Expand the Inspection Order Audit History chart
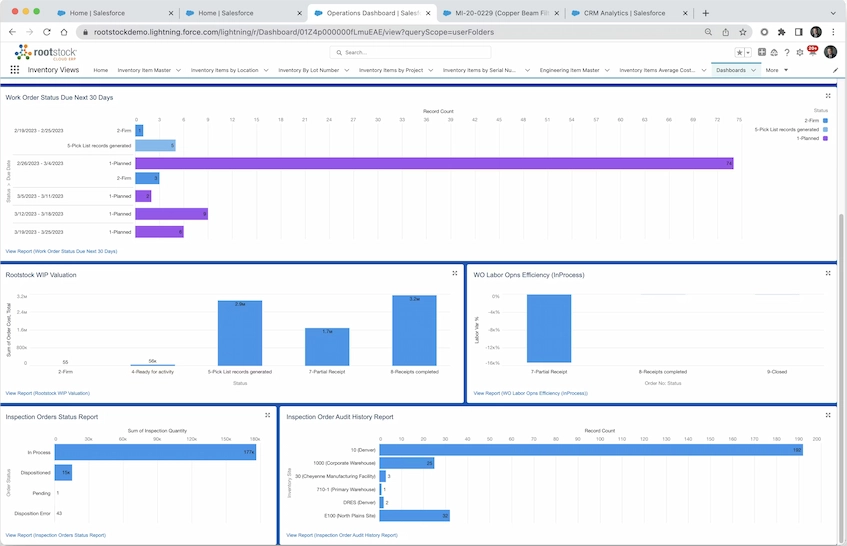Screen dimensions: 847x546 (828, 415)
